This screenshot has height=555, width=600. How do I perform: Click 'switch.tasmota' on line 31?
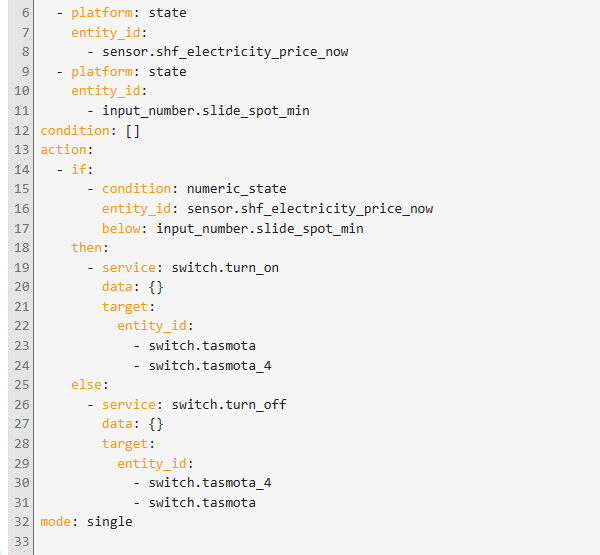coord(201,502)
